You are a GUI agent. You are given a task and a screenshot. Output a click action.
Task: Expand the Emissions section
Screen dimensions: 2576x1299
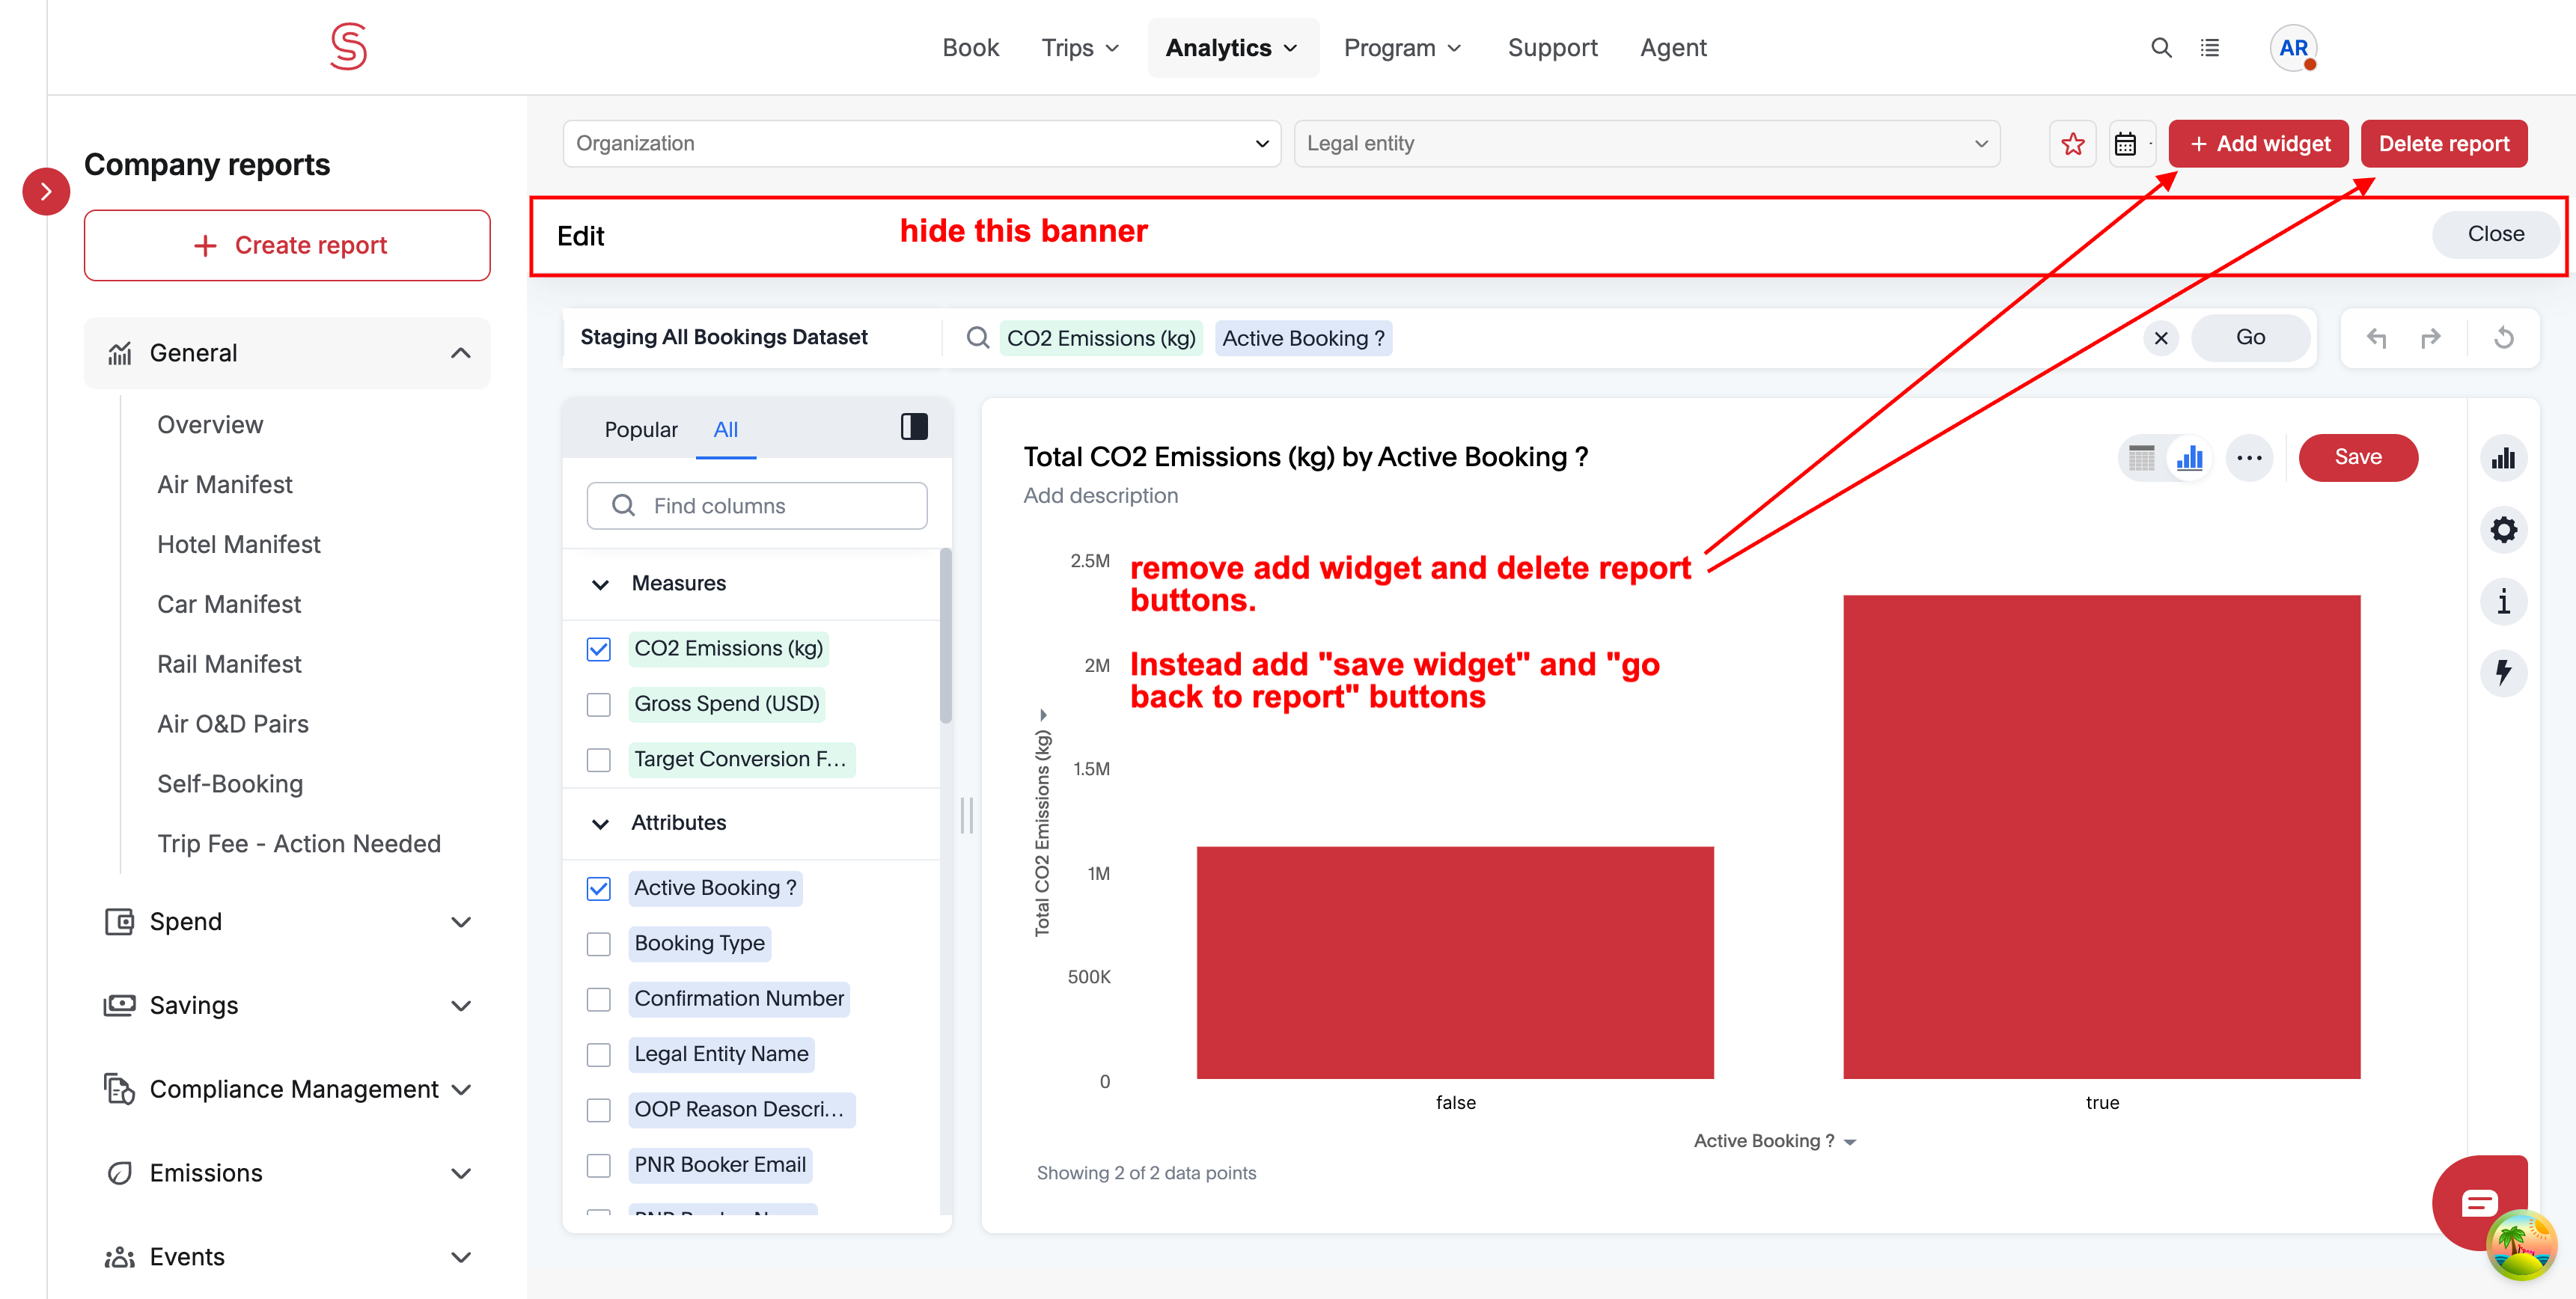[x=287, y=1173]
